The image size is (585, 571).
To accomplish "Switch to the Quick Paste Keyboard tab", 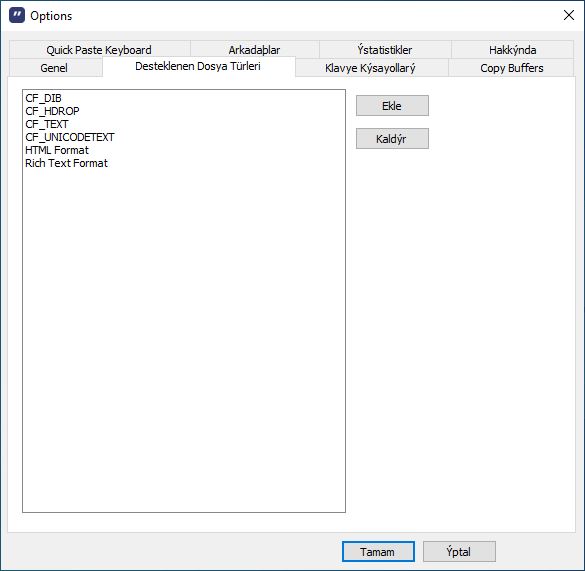I will click(99, 50).
